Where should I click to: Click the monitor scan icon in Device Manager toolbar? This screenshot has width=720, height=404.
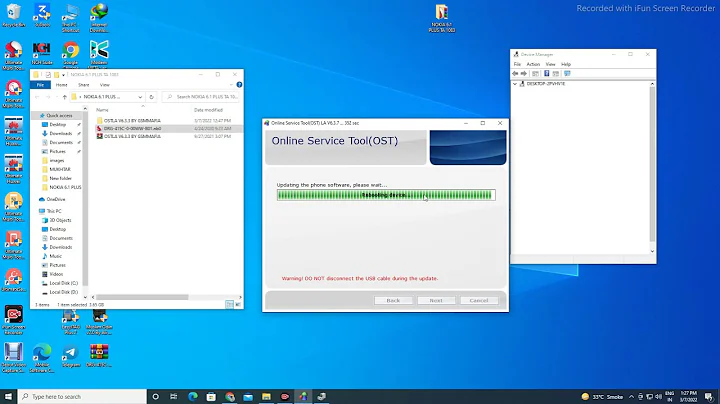(567, 73)
